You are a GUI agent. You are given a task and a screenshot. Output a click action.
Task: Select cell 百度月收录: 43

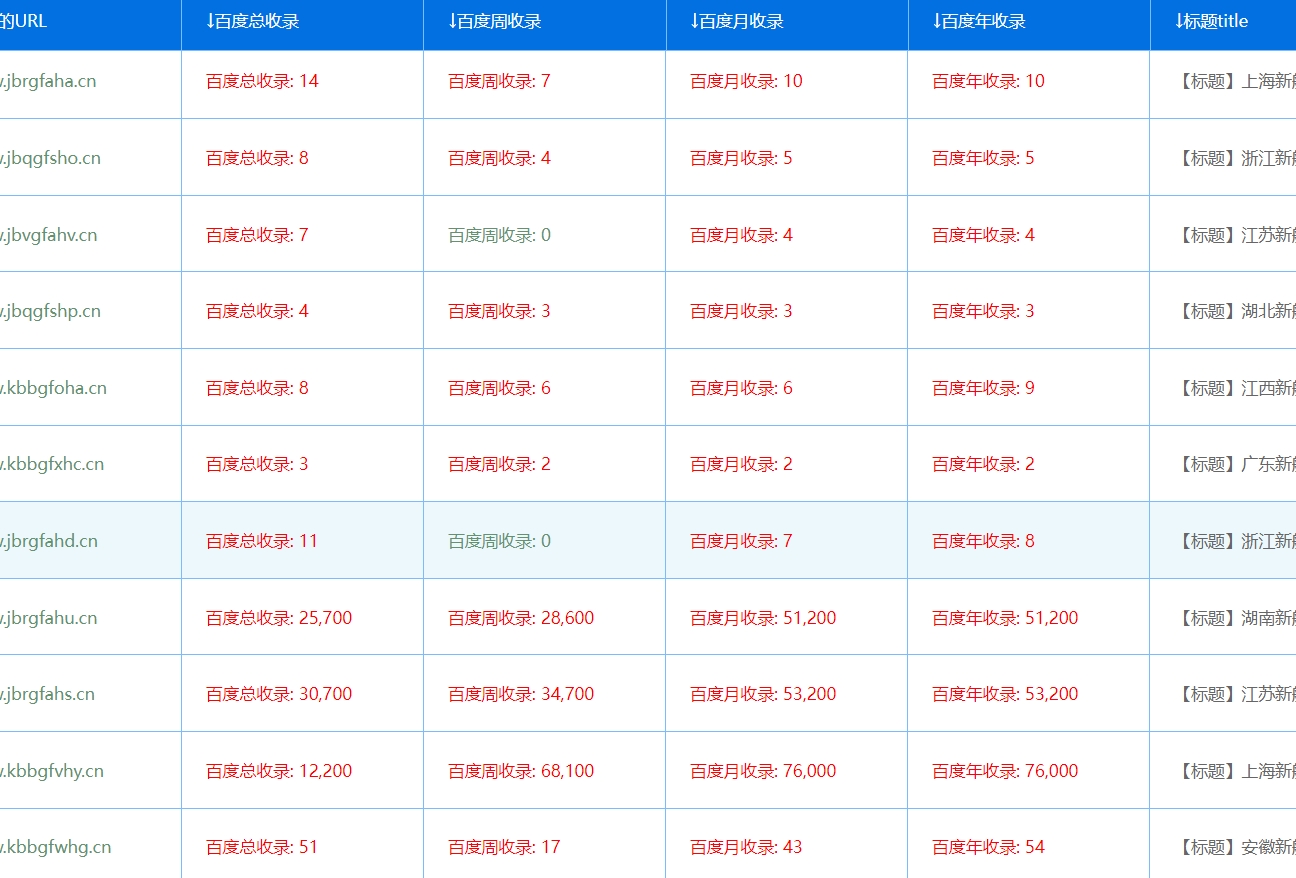pos(746,847)
